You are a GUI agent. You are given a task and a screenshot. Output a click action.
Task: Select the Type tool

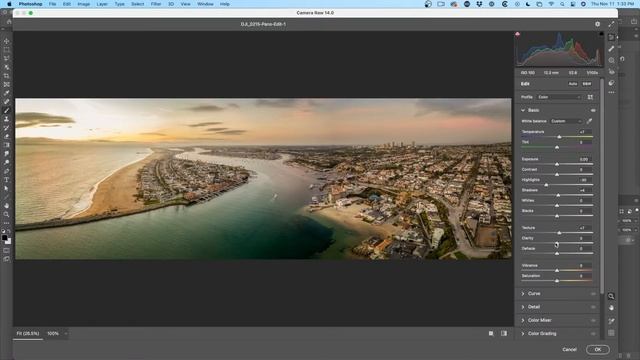pyautogui.click(x=7, y=180)
